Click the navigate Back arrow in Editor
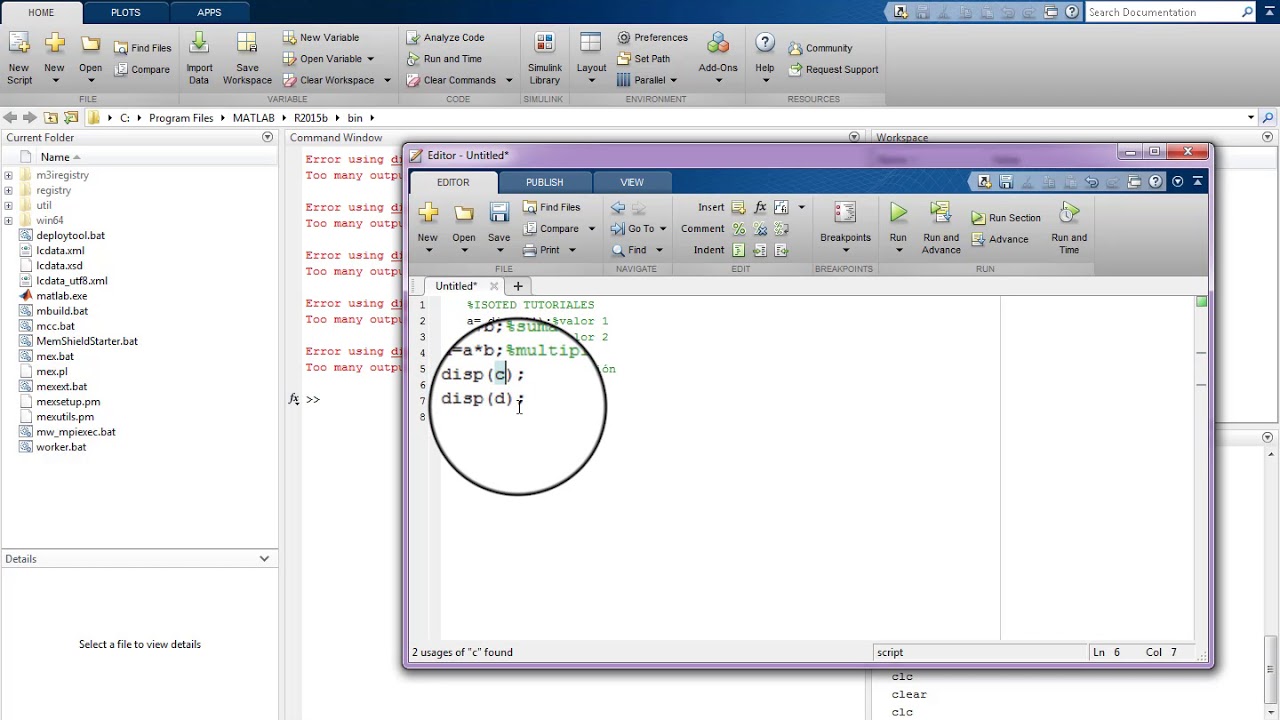This screenshot has width=1280, height=720. pyautogui.click(x=618, y=208)
